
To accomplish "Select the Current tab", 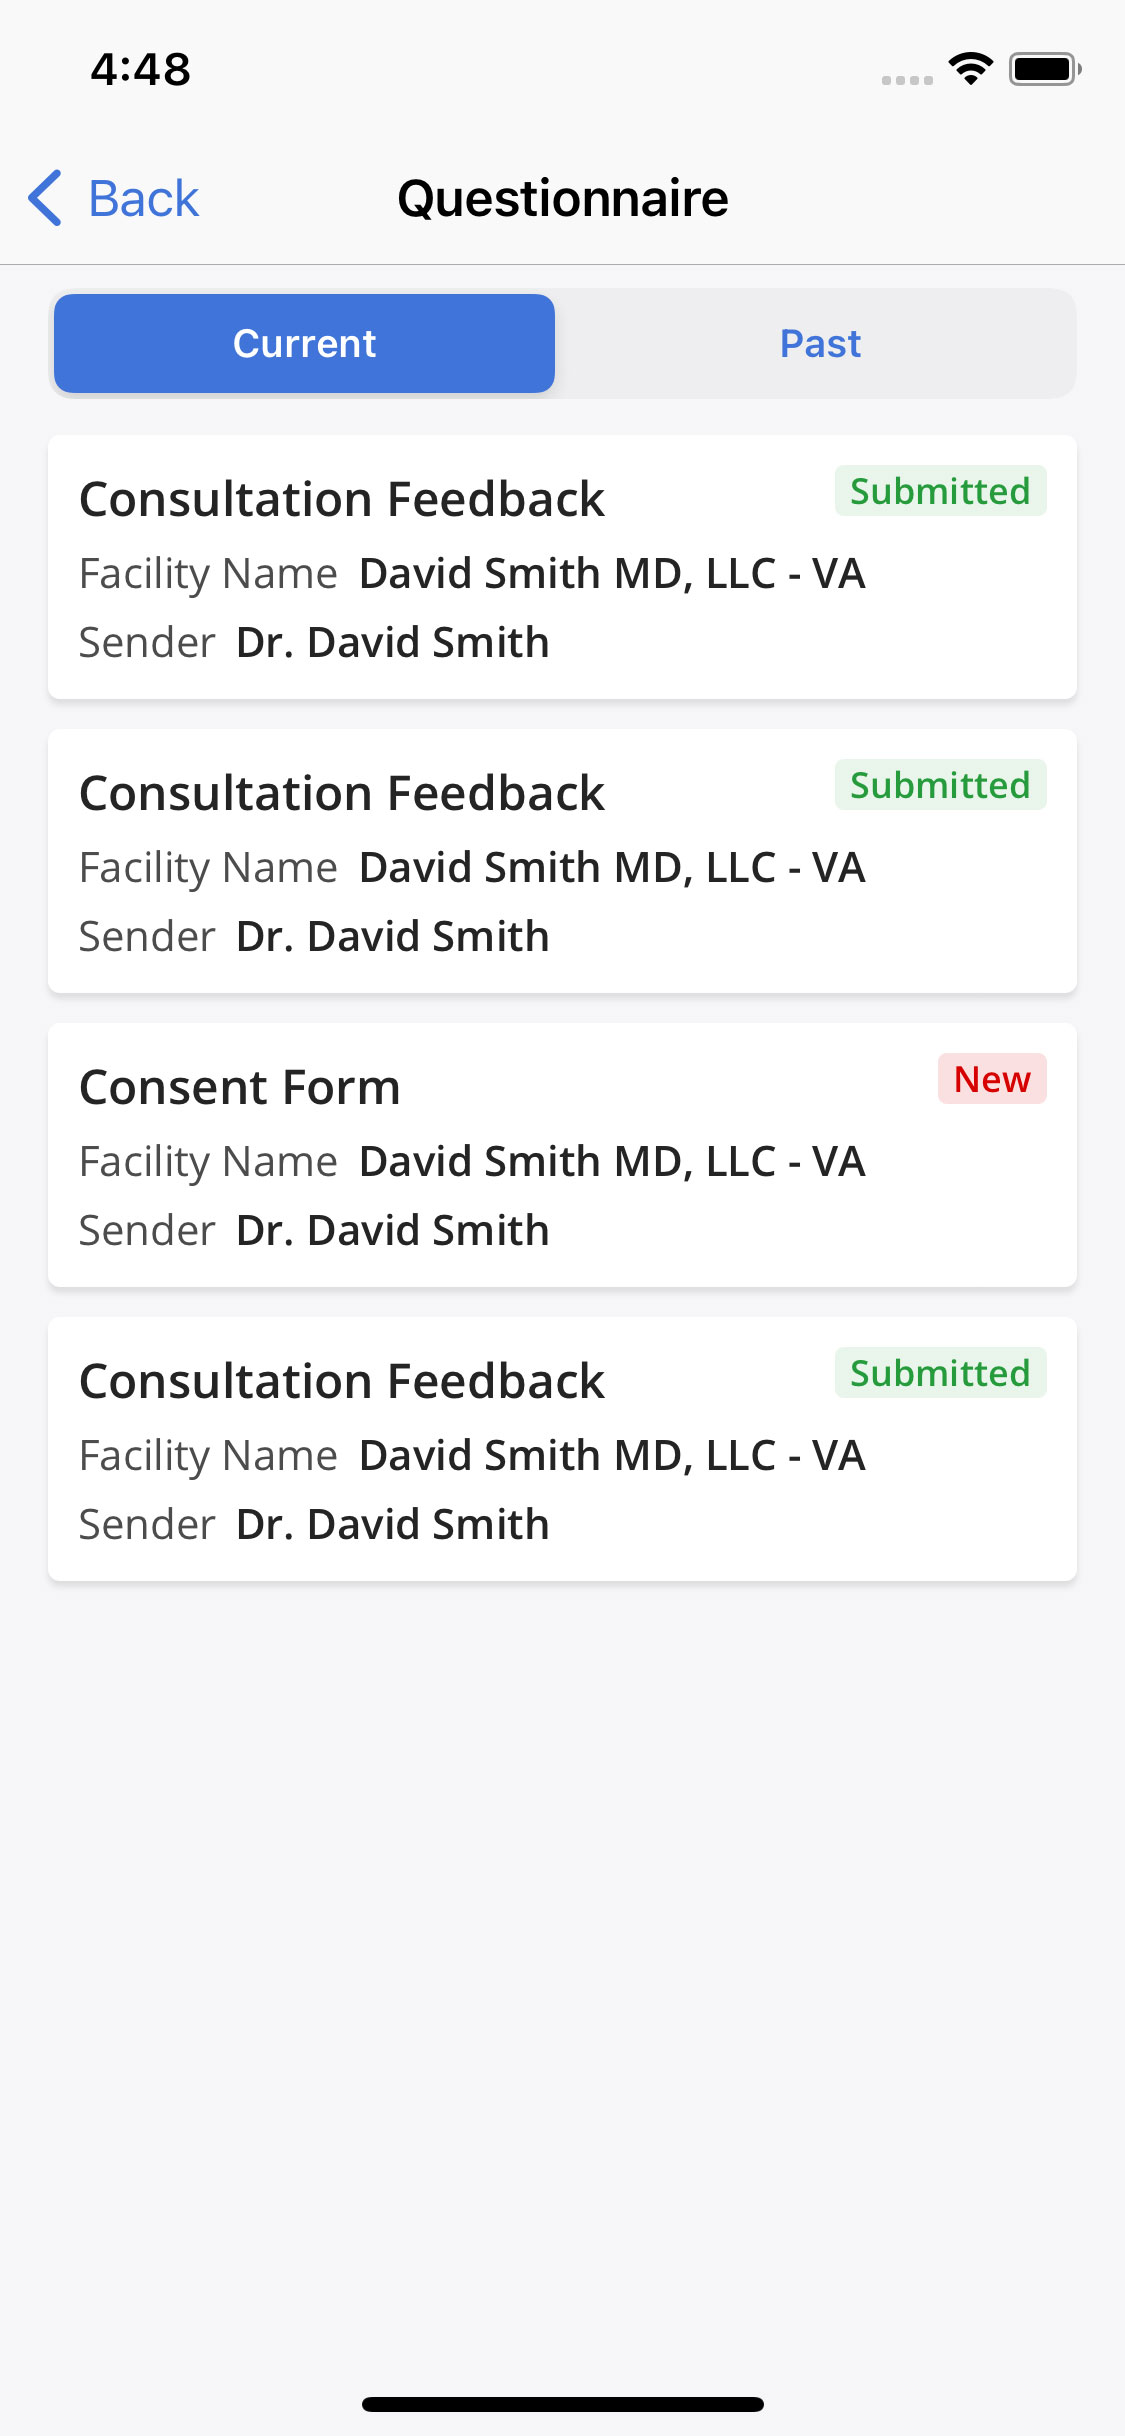I will coord(304,344).
